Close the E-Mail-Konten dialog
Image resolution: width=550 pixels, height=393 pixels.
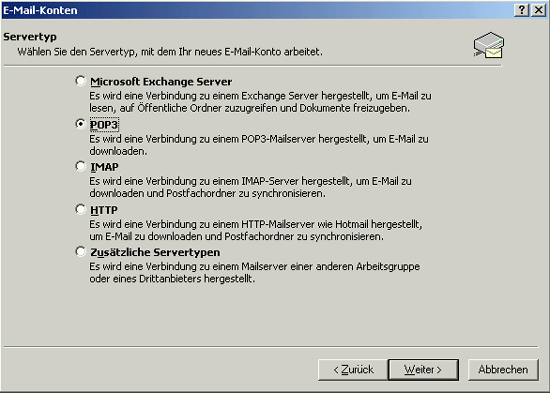539,10
